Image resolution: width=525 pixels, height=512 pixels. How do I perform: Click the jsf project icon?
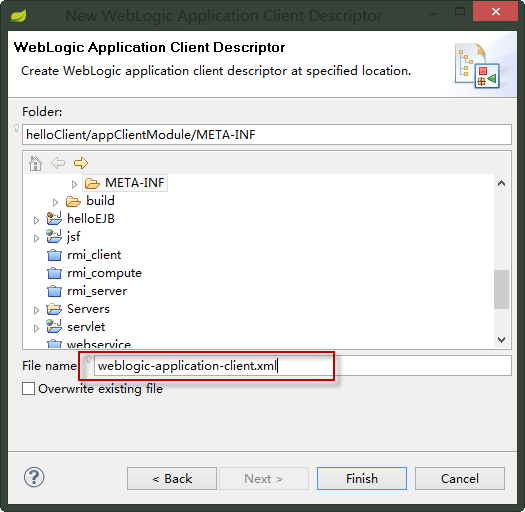click(x=54, y=236)
